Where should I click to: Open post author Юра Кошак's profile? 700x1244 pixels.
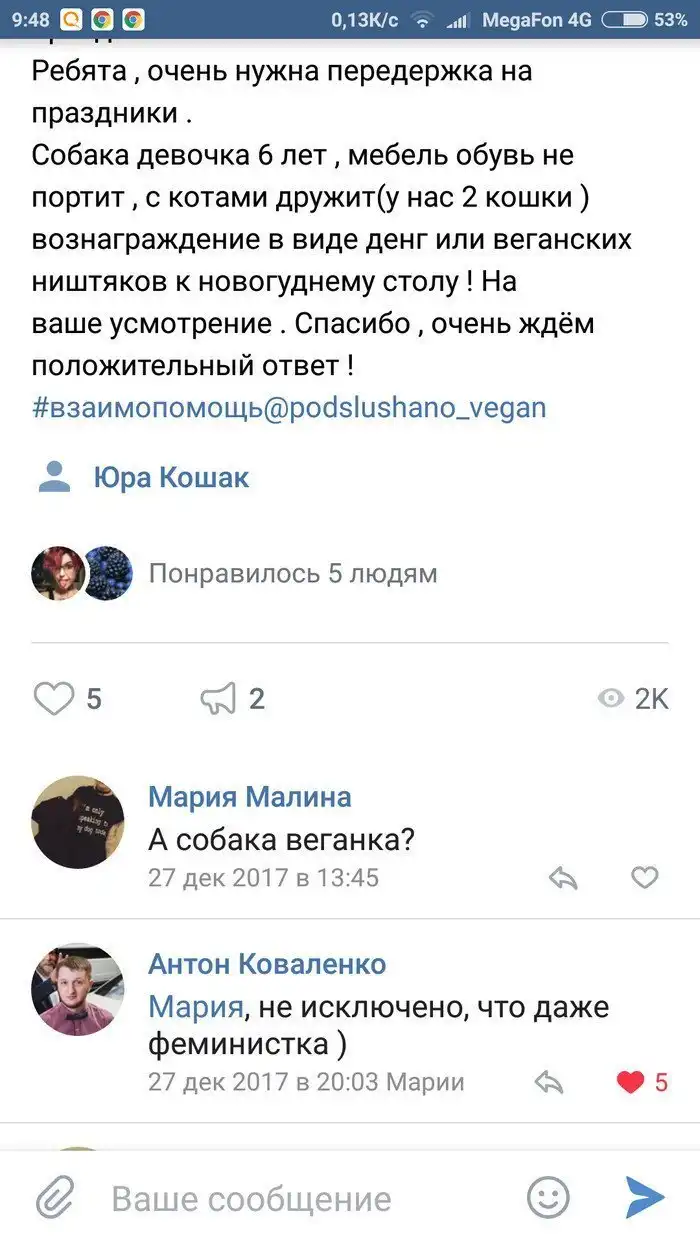click(171, 478)
